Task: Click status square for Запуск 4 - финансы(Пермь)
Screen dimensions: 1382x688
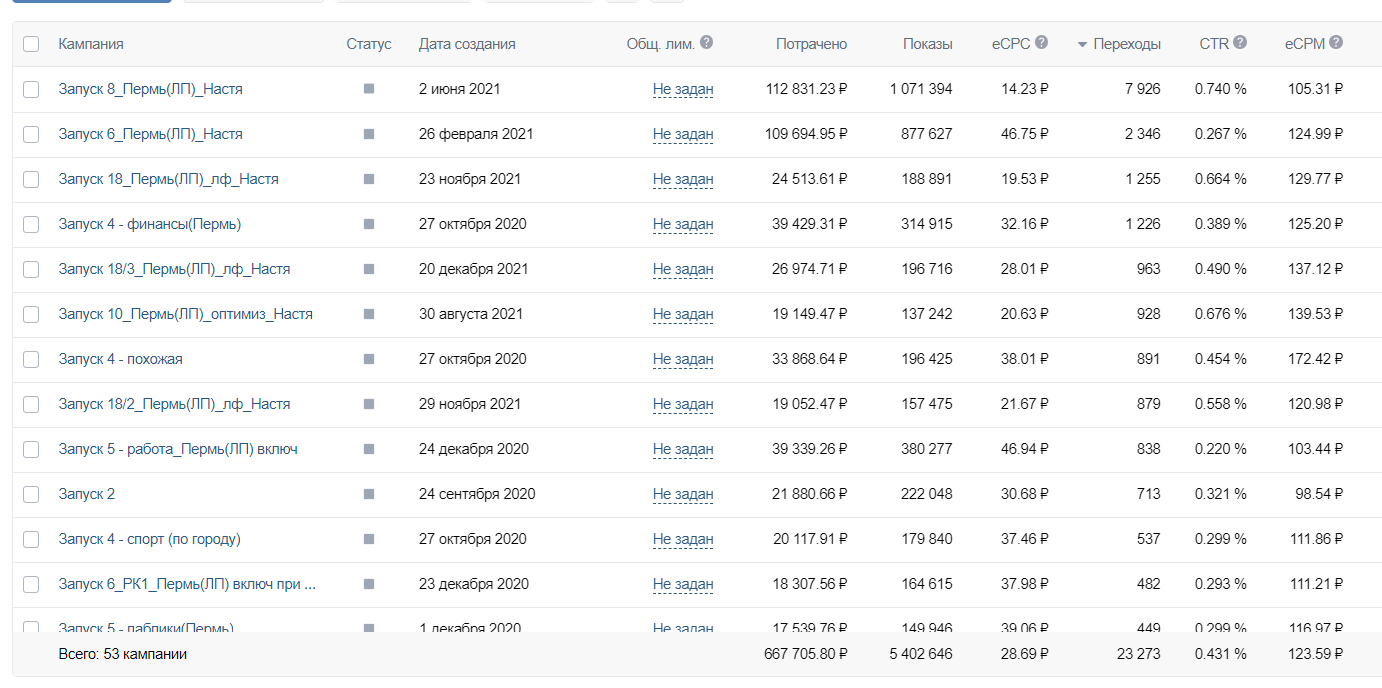Action: pyautogui.click(x=369, y=224)
